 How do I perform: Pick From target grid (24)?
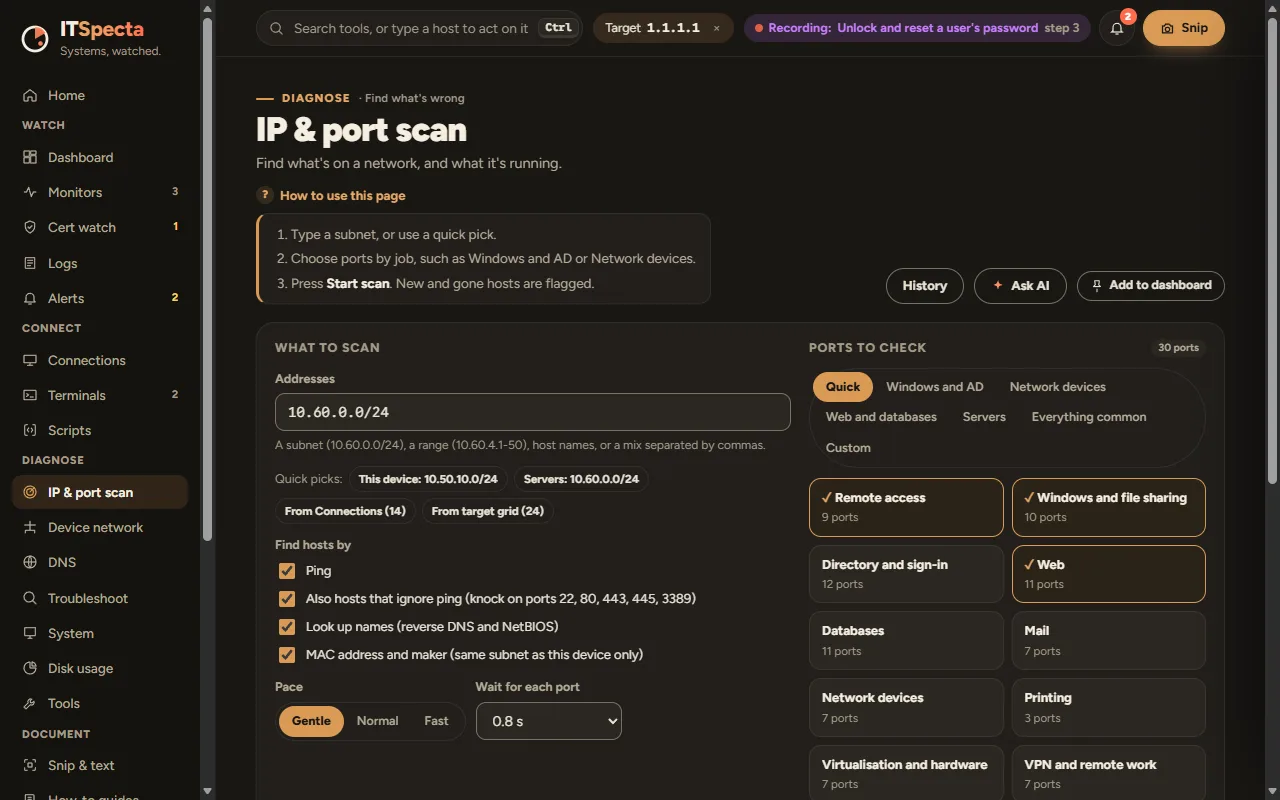(488, 511)
